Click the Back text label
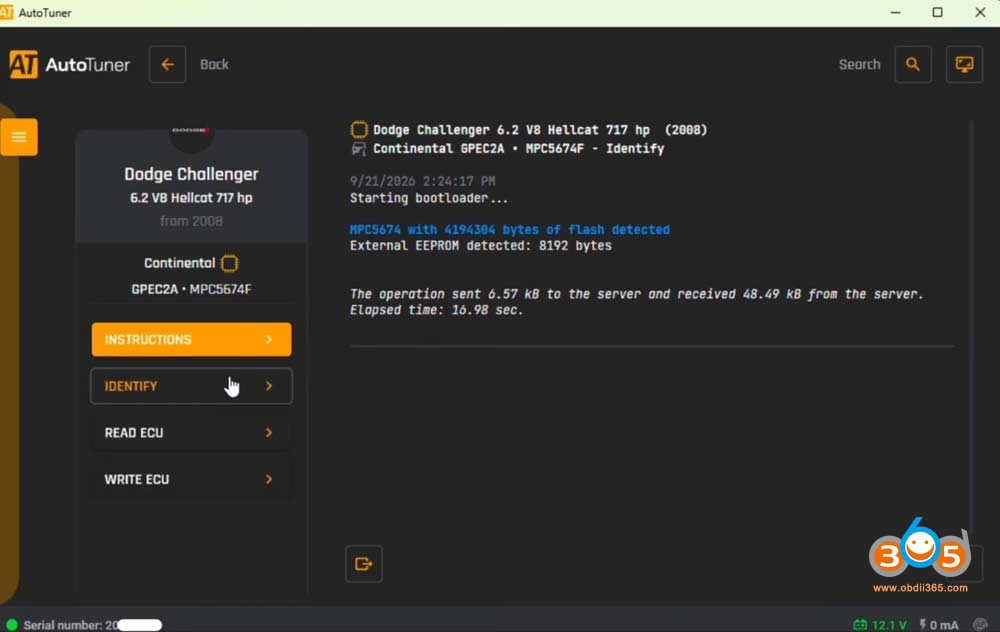 (214, 64)
